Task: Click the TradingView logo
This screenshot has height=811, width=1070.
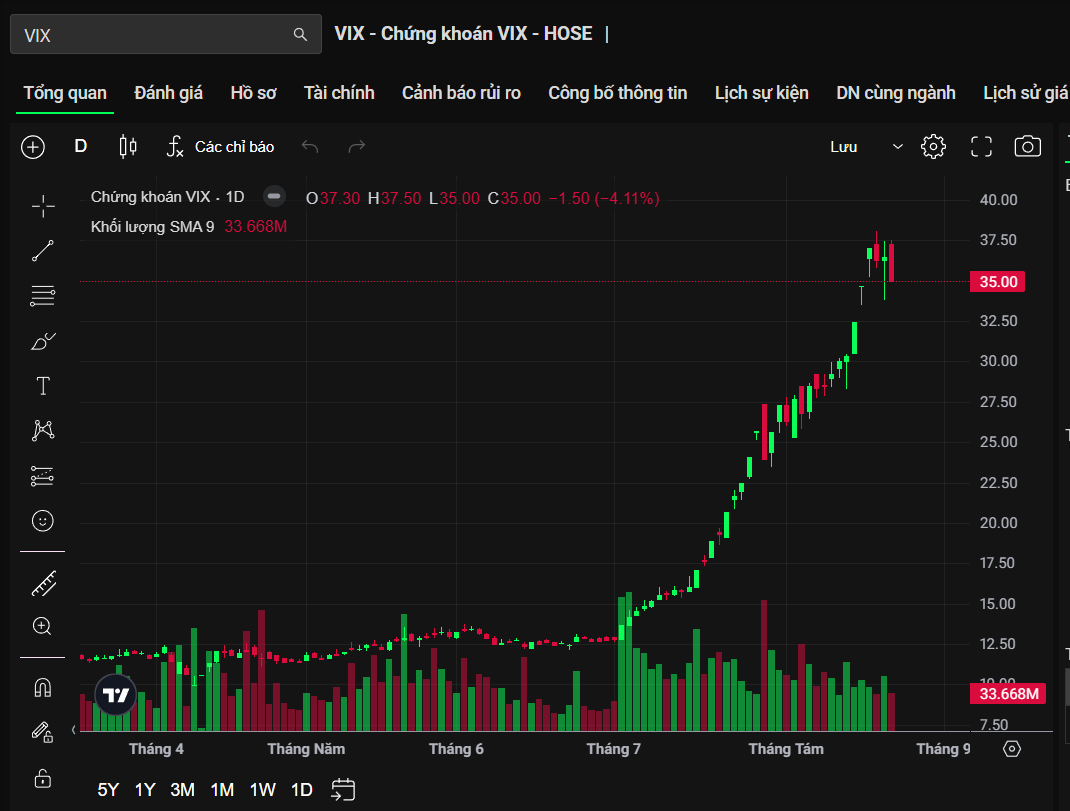Action: tap(116, 695)
